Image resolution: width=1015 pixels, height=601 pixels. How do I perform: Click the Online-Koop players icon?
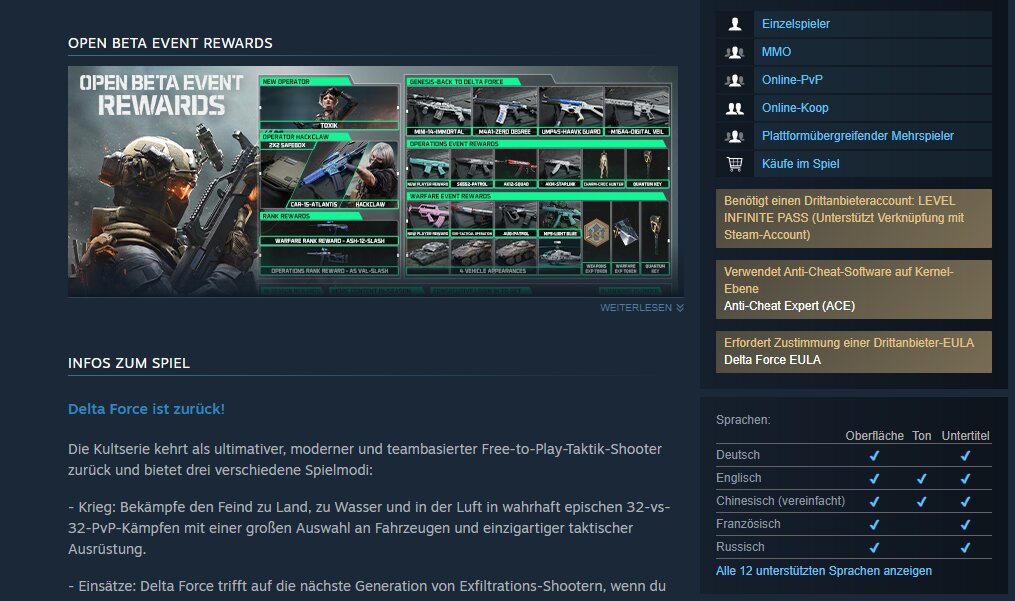[x=735, y=108]
